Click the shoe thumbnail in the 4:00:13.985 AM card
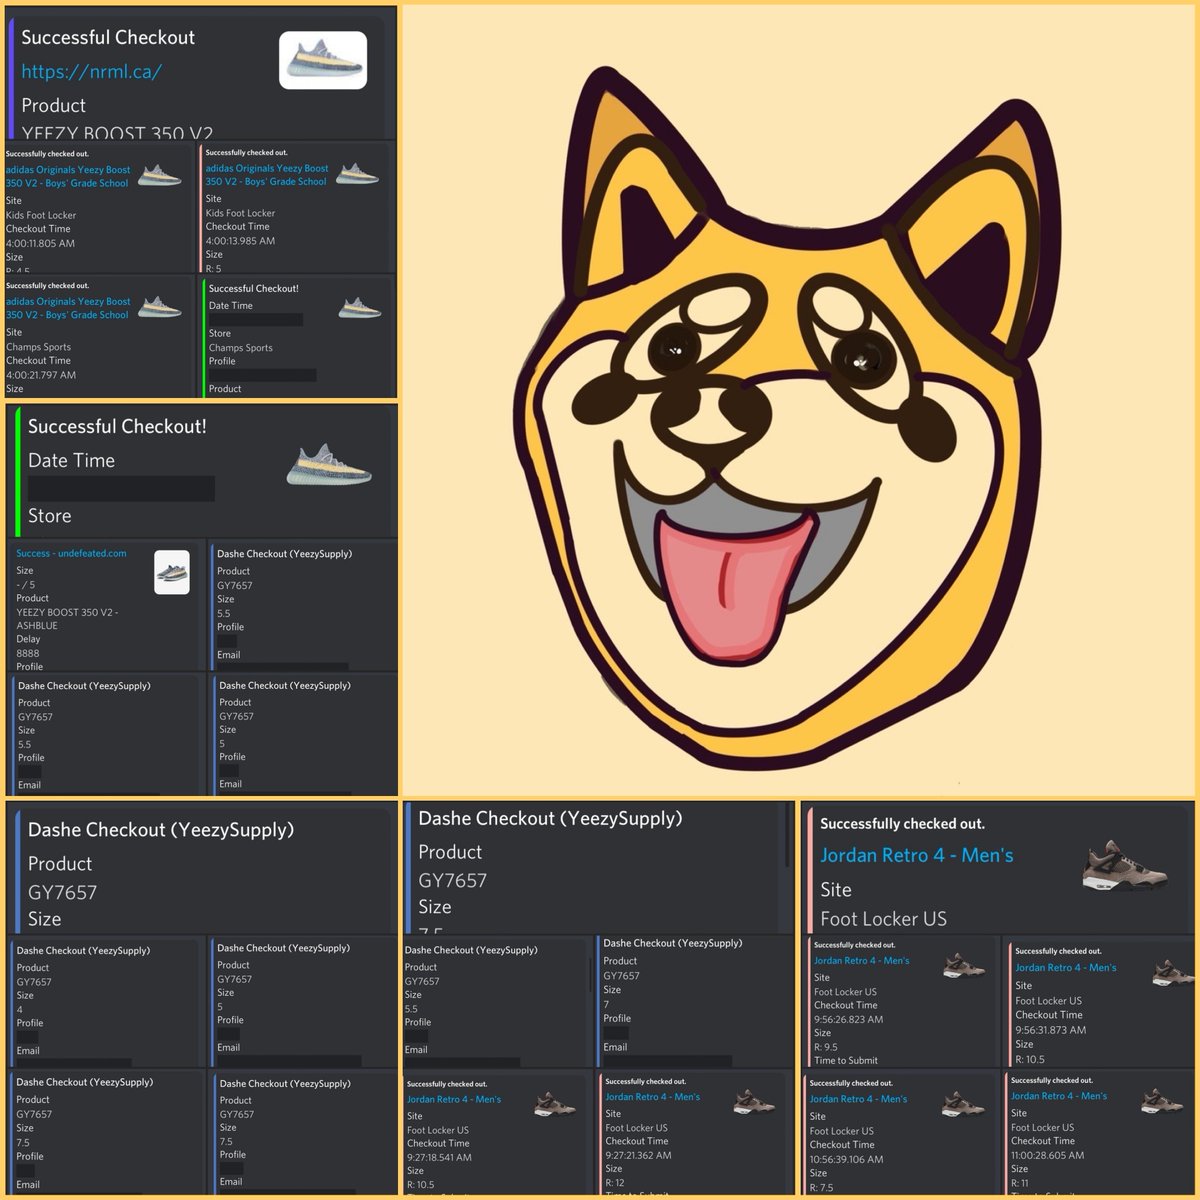The image size is (1200, 1200). pos(357,174)
